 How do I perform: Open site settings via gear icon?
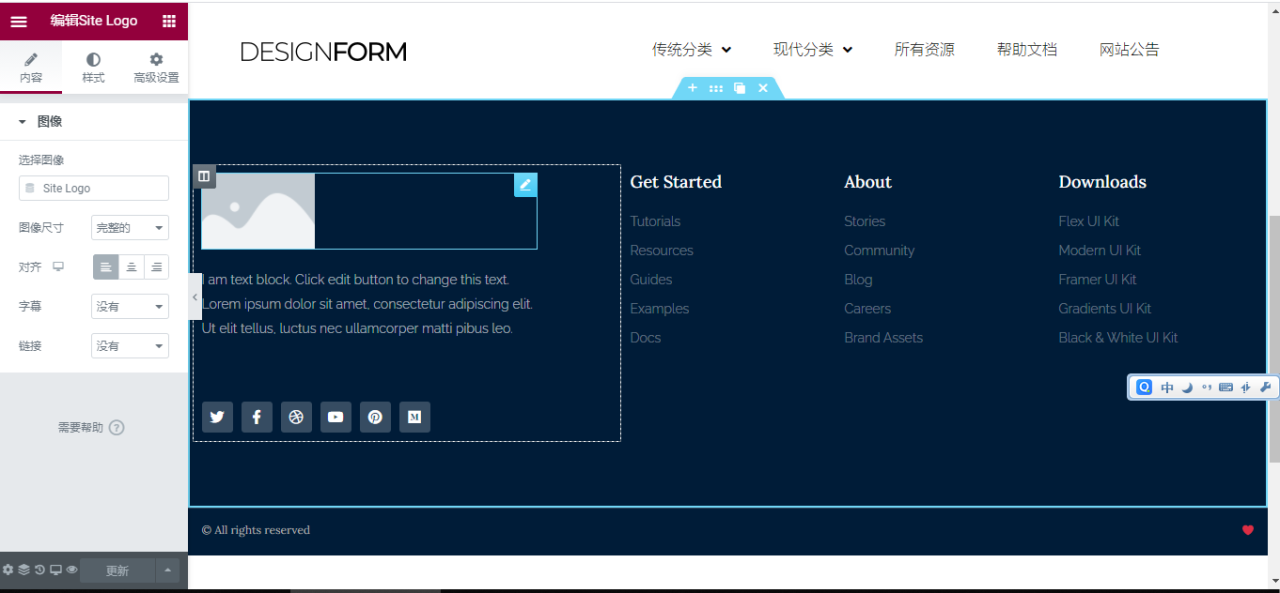pos(8,569)
